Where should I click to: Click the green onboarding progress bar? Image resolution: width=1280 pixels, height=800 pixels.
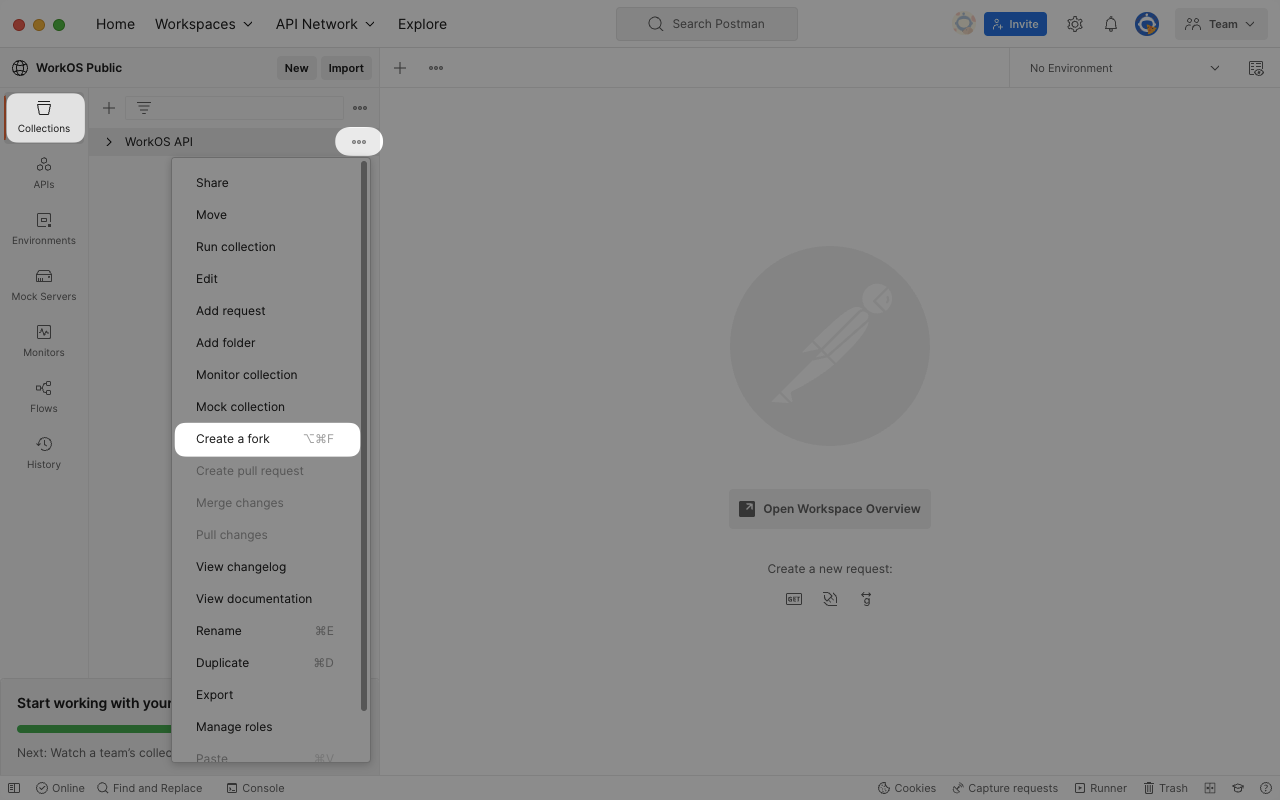(95, 729)
